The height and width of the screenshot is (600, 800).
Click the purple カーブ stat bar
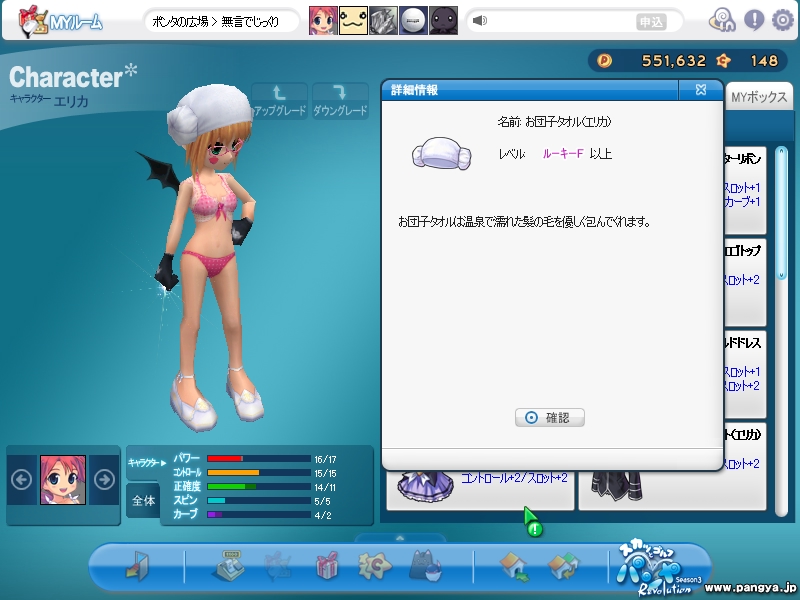pyautogui.click(x=259, y=515)
